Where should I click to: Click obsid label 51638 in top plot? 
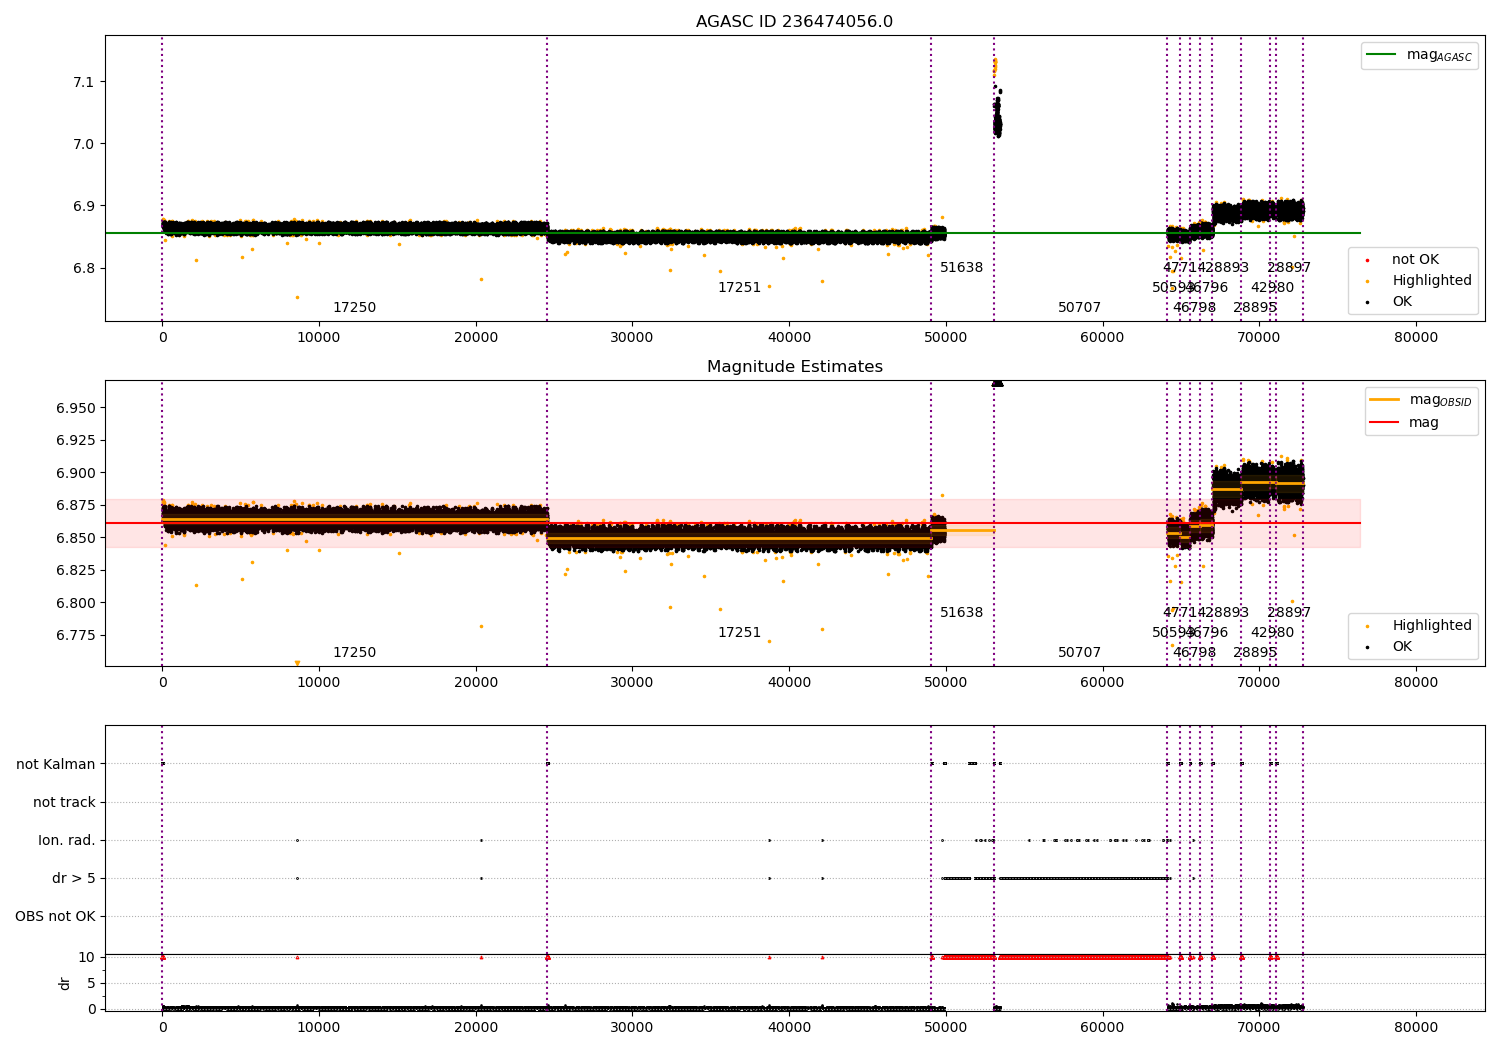[961, 268]
